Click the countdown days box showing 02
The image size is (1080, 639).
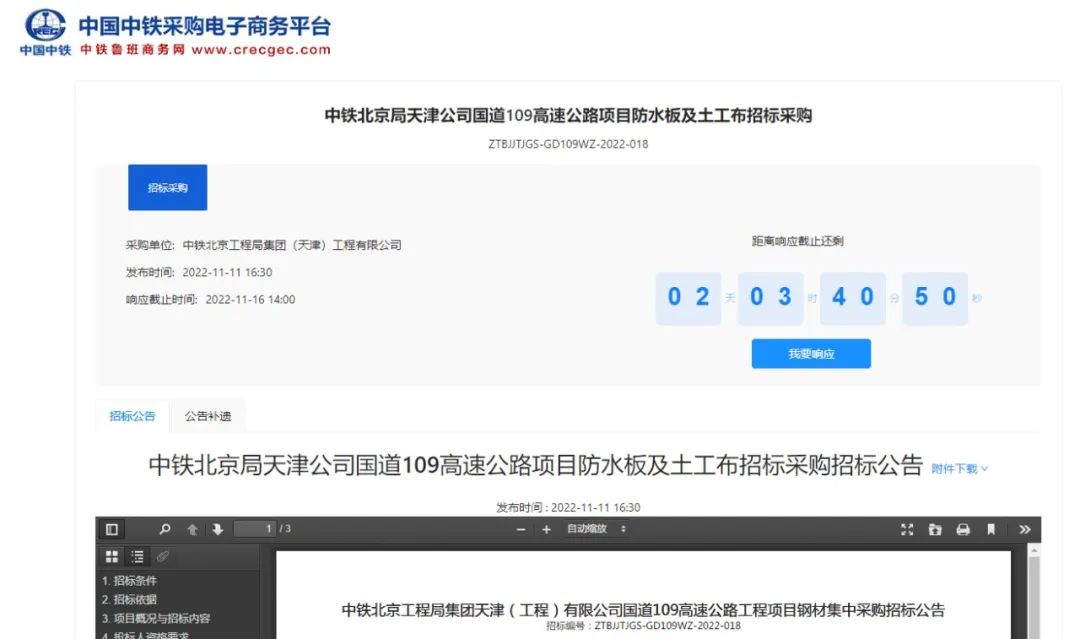click(x=688, y=297)
